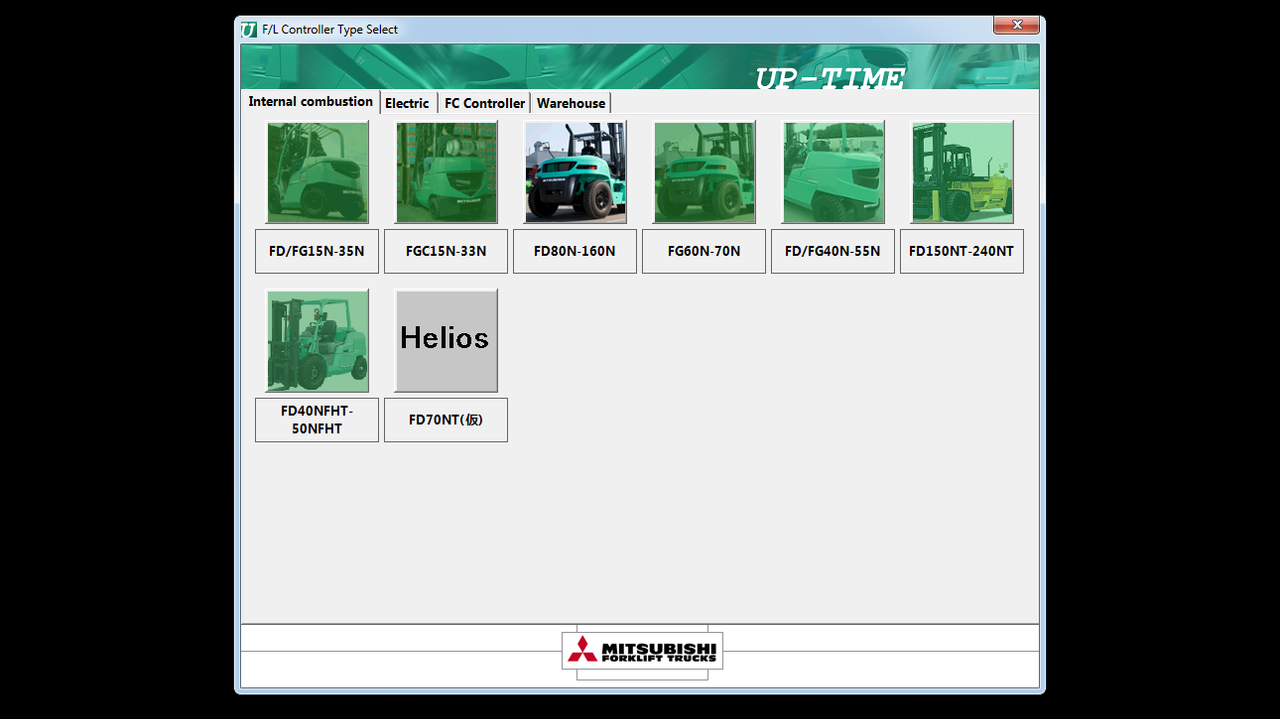Select the FGC15N-33N forklift image
Viewport: 1280px width, 719px height.
pos(446,172)
